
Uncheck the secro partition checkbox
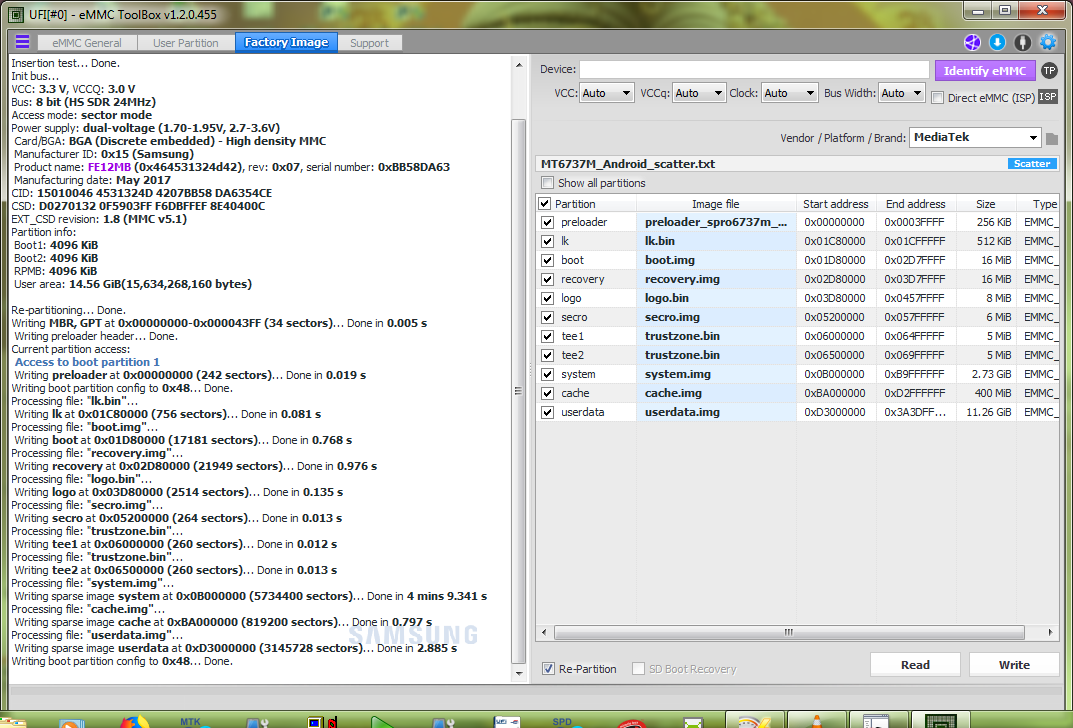(547, 317)
